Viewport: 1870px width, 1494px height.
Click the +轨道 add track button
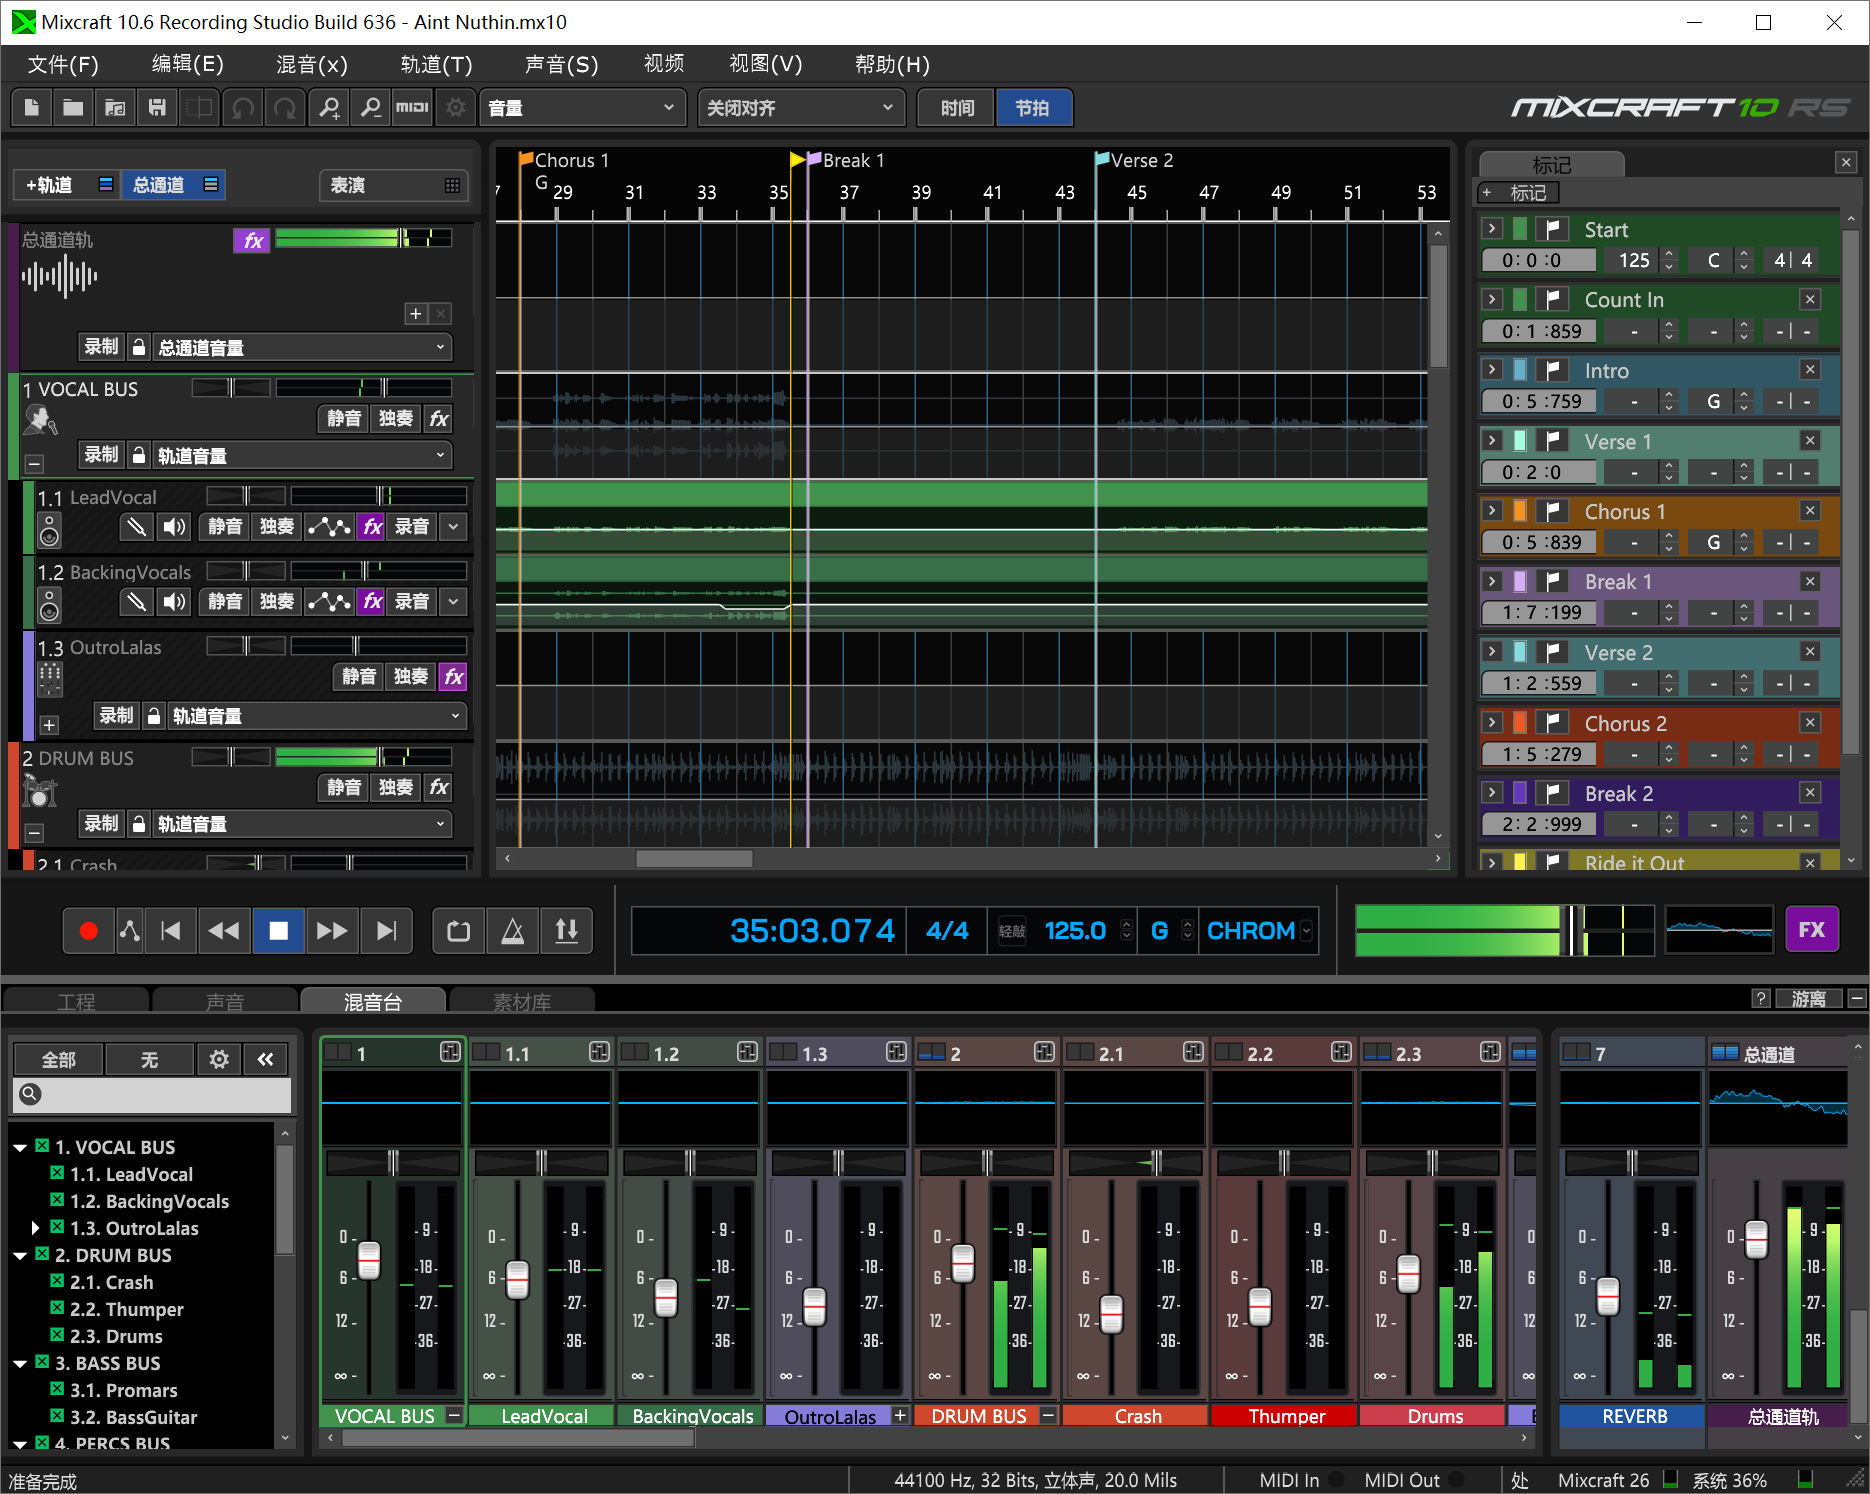tap(50, 185)
